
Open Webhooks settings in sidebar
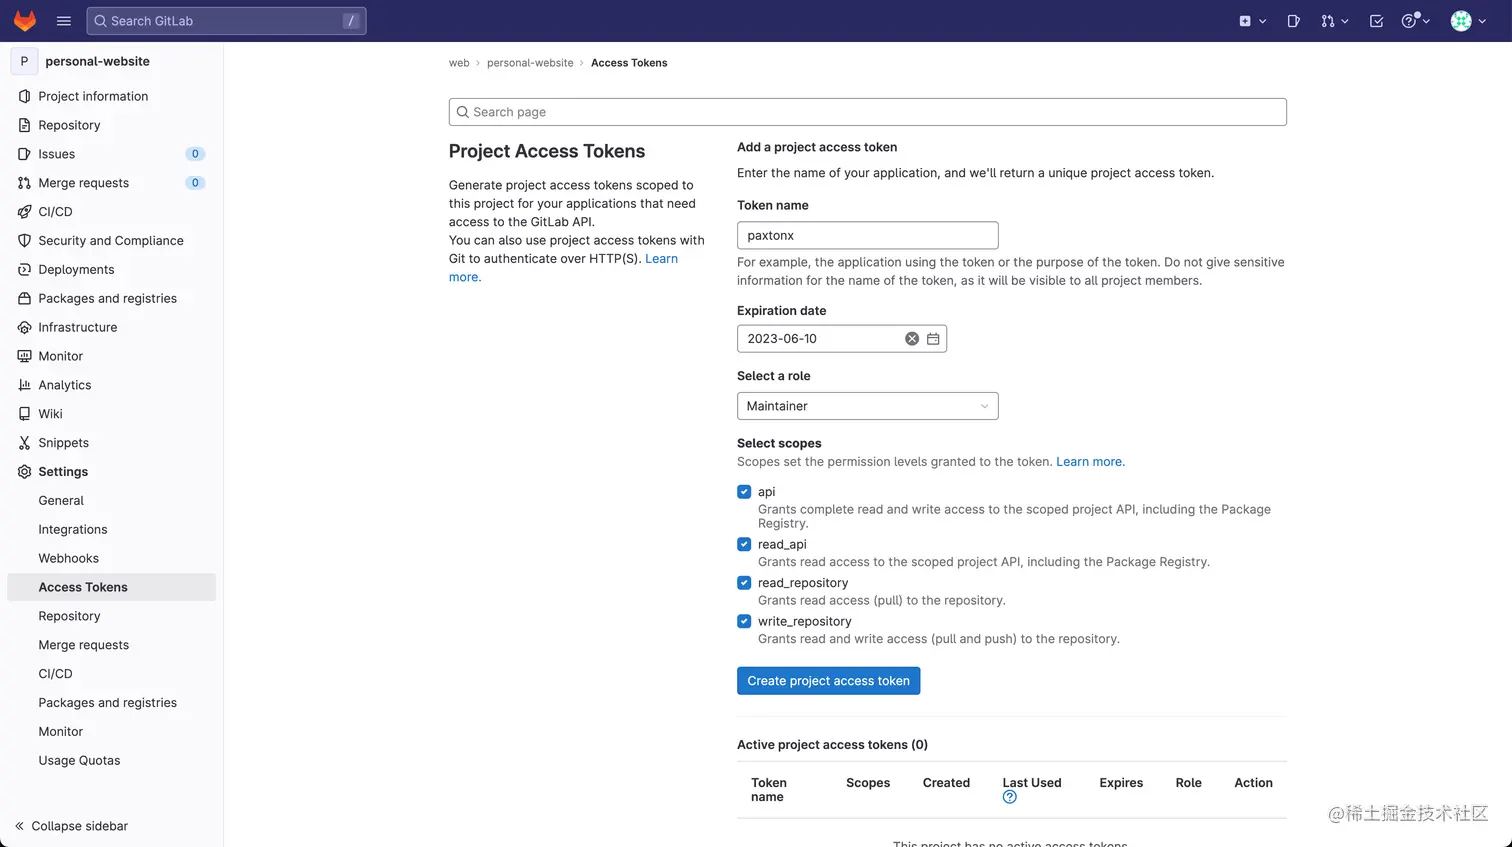click(x=68, y=558)
